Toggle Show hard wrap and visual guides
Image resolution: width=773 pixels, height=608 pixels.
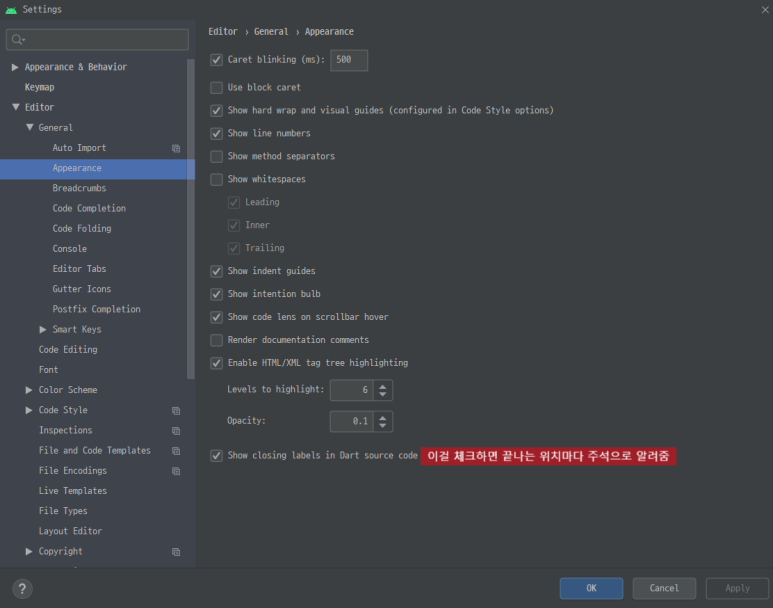(x=216, y=110)
